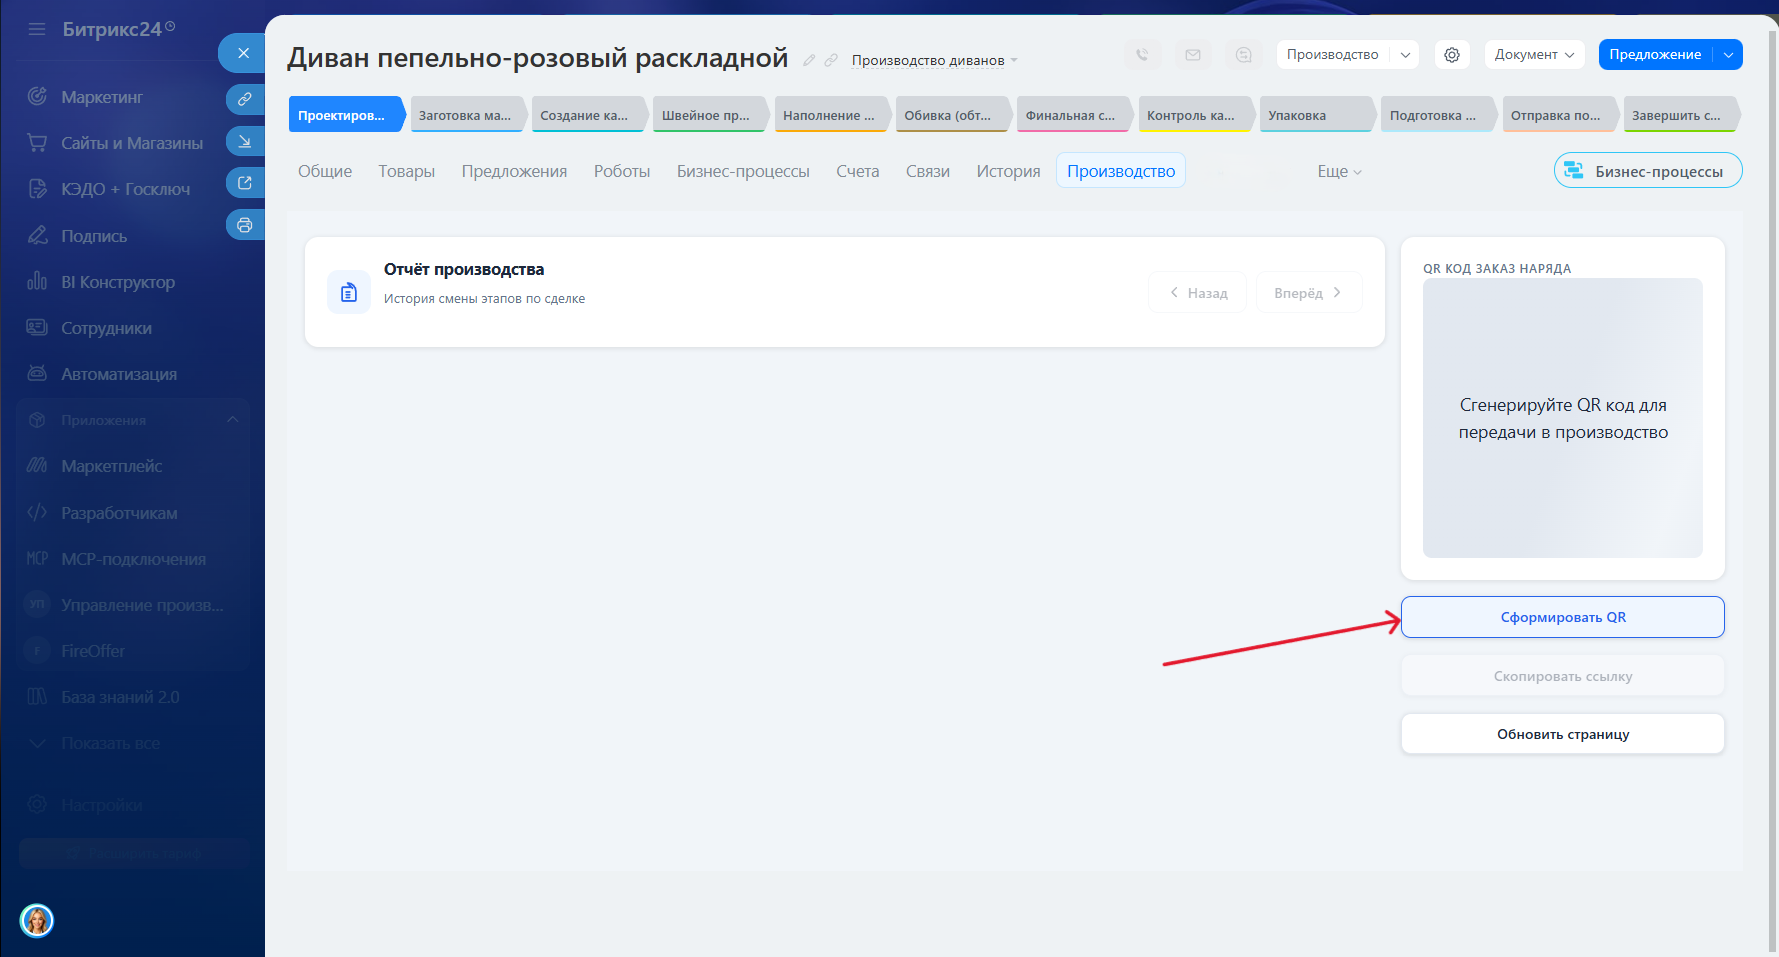Click the Бизнес-процессы pill button
1779x957 pixels.
point(1648,171)
